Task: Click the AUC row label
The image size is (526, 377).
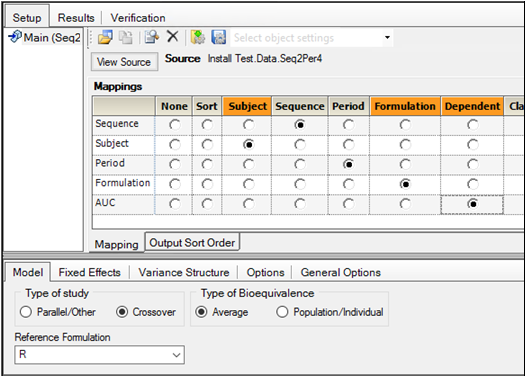Action: point(105,203)
